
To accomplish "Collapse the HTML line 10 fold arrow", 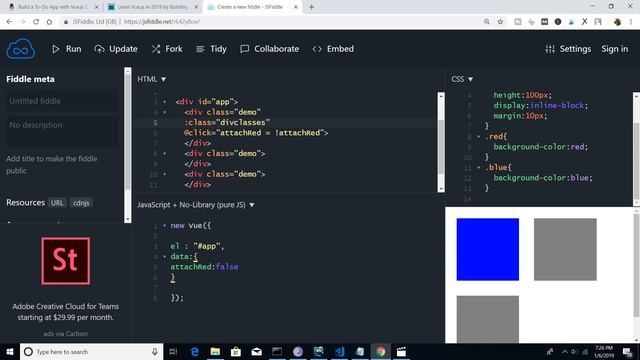I will (x=165, y=174).
